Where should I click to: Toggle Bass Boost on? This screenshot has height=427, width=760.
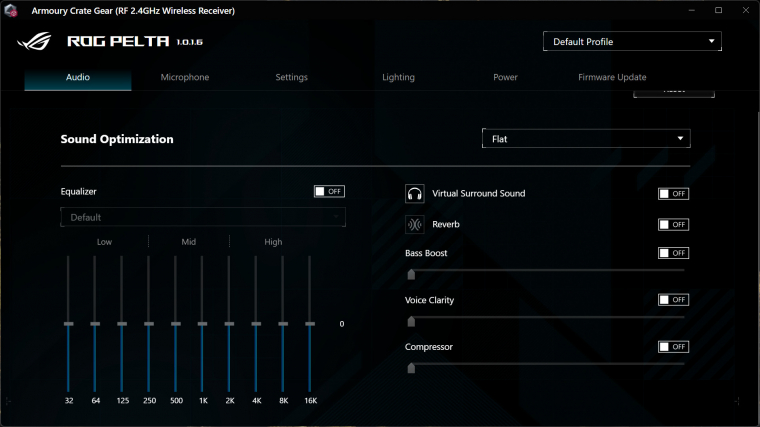click(x=673, y=254)
